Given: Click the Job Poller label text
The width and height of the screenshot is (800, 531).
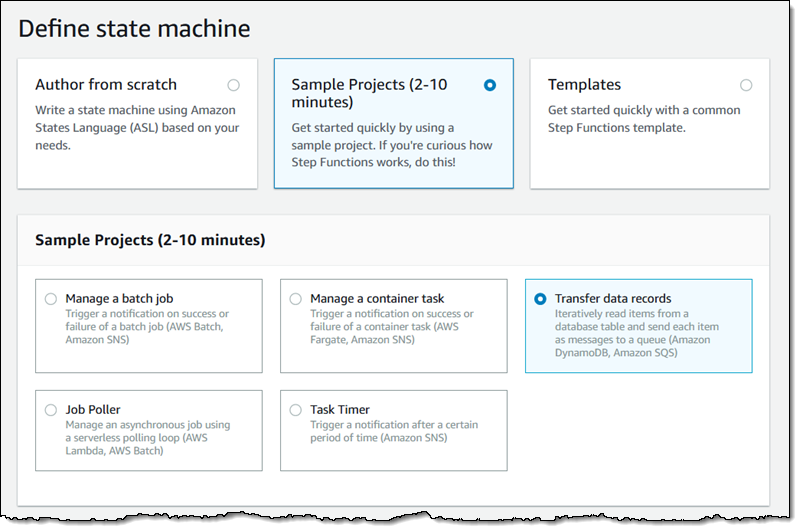Looking at the screenshot, I should [94, 409].
